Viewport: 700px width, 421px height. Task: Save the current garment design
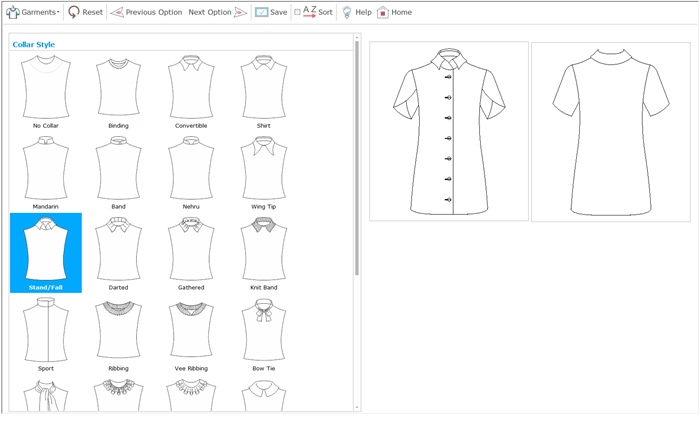[270, 12]
